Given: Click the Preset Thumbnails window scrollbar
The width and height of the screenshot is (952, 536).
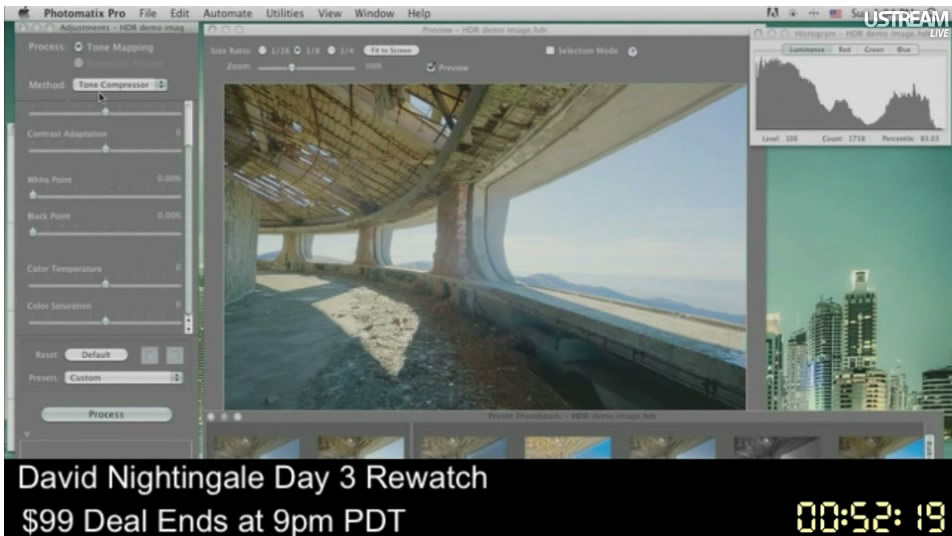Looking at the screenshot, I should tap(929, 446).
